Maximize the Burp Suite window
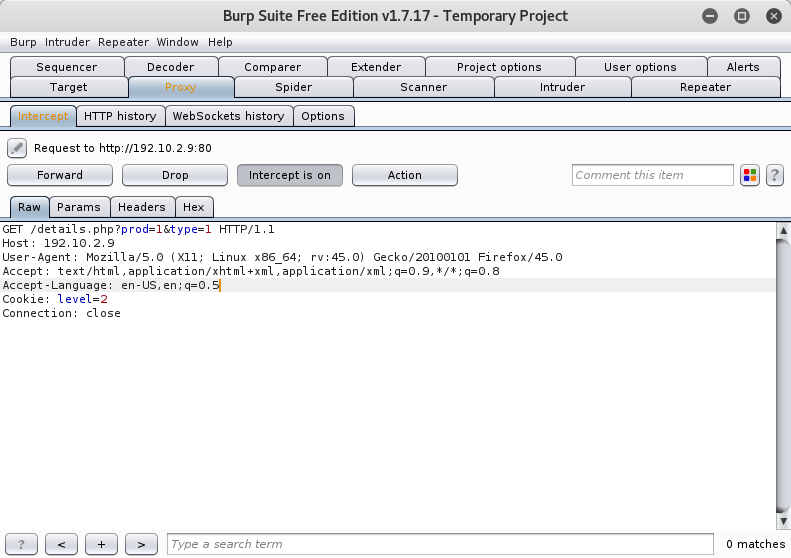This screenshot has height=558, width=791. click(x=742, y=16)
